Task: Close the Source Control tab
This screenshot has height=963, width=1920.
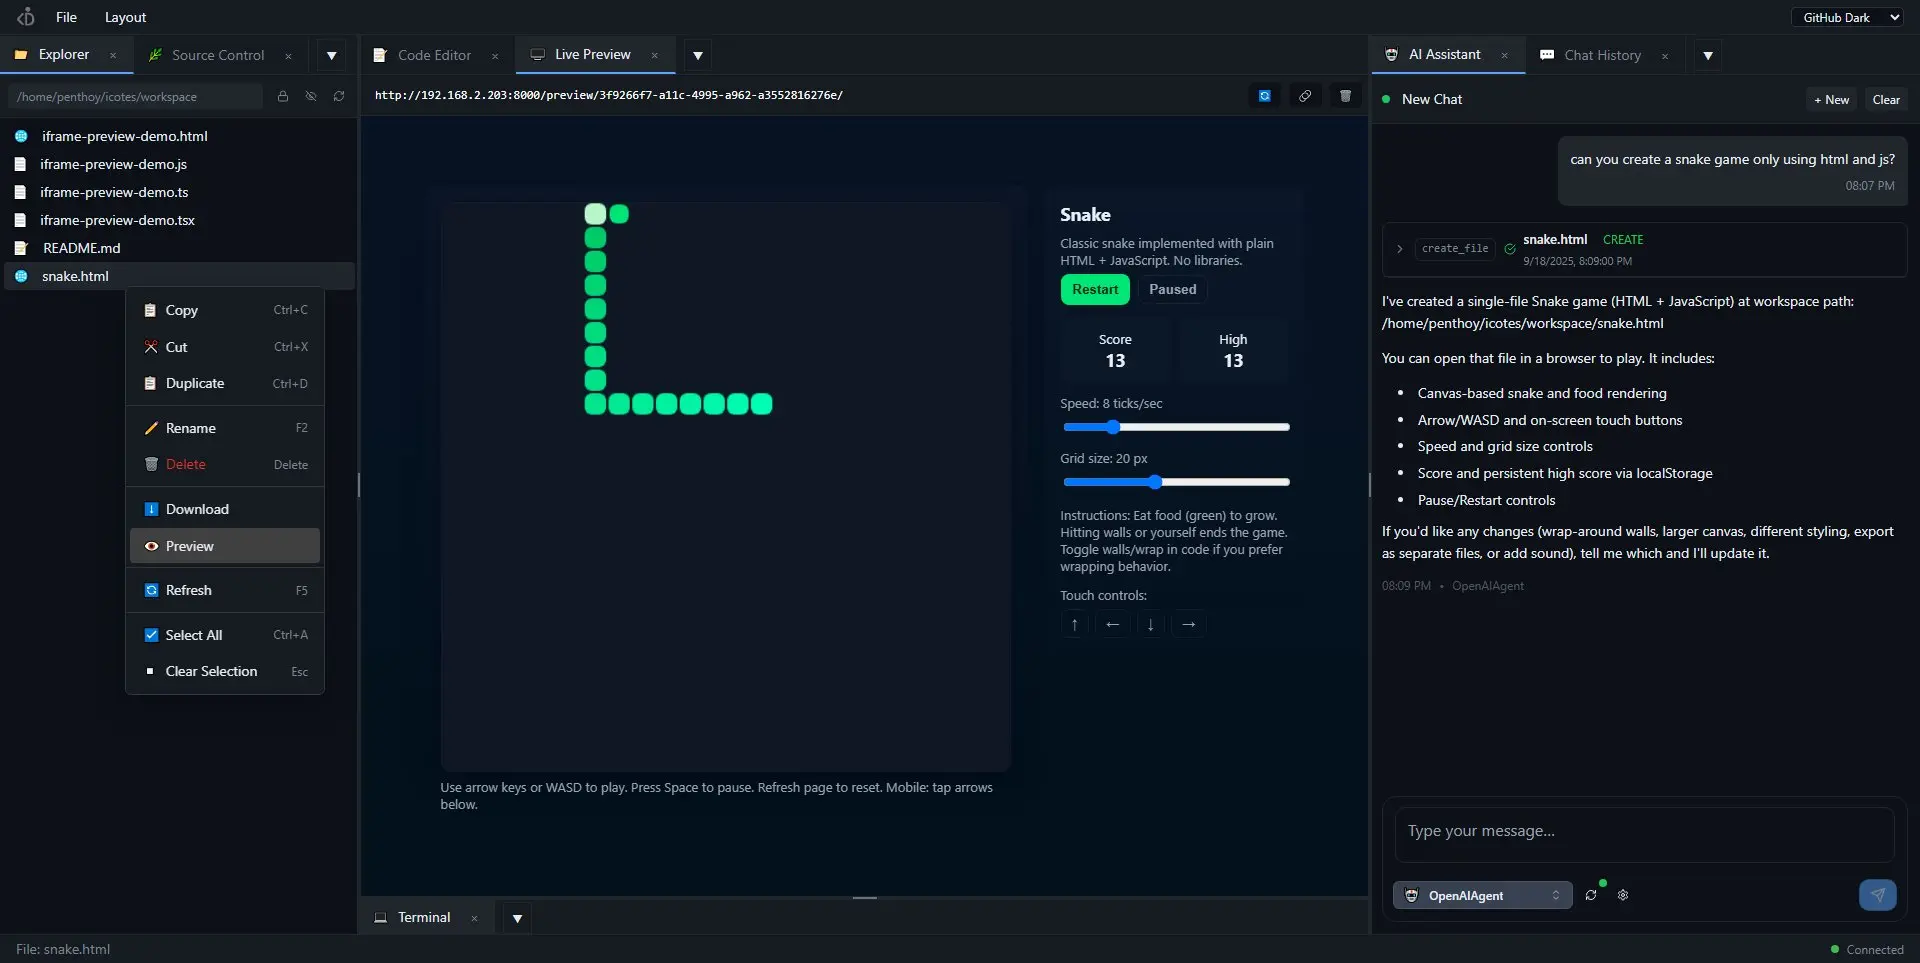Action: pos(288,56)
